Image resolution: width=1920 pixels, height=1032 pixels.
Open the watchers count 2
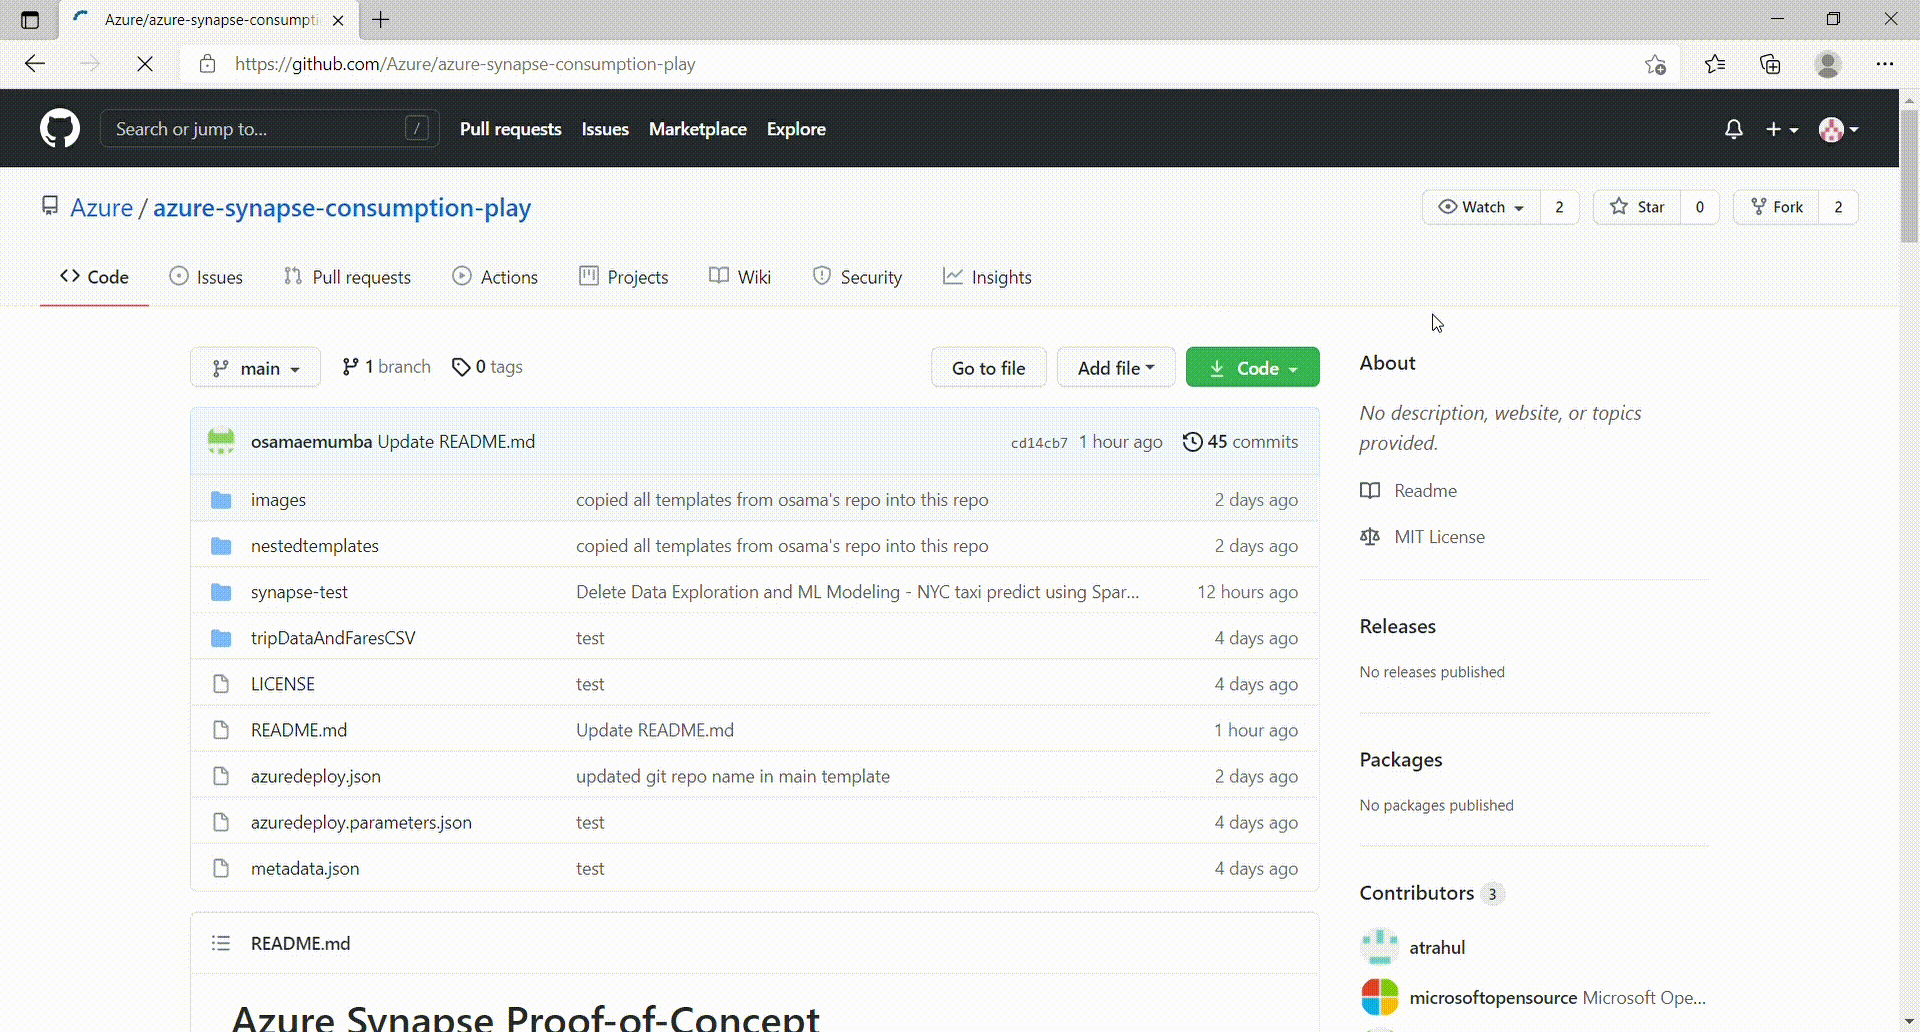1559,207
